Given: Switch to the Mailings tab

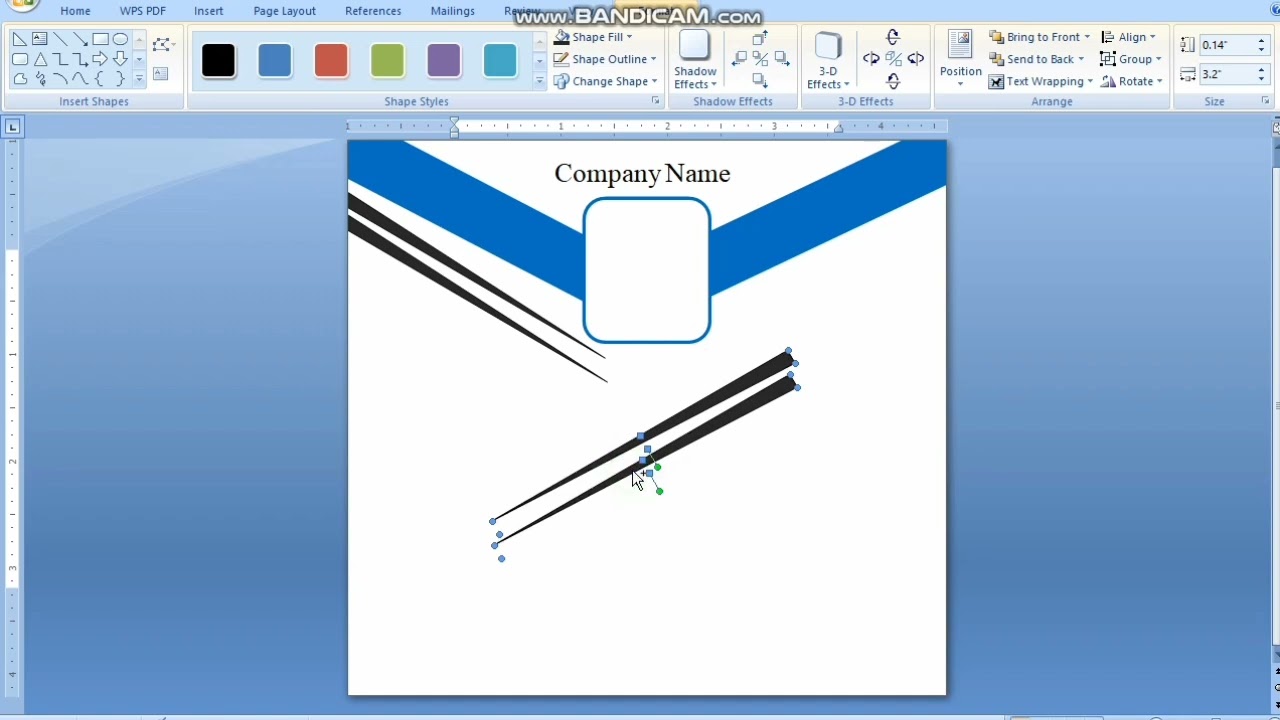Looking at the screenshot, I should [x=453, y=11].
